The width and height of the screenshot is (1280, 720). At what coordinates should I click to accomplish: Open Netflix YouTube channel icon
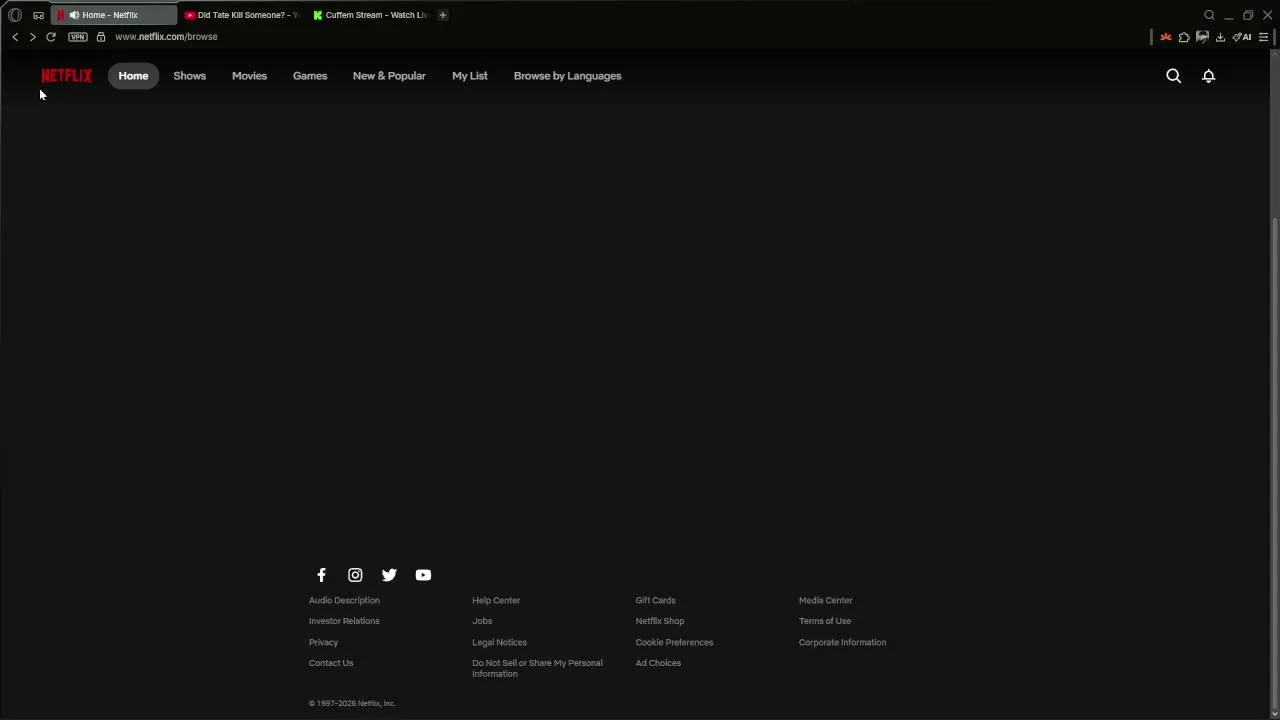(x=423, y=575)
